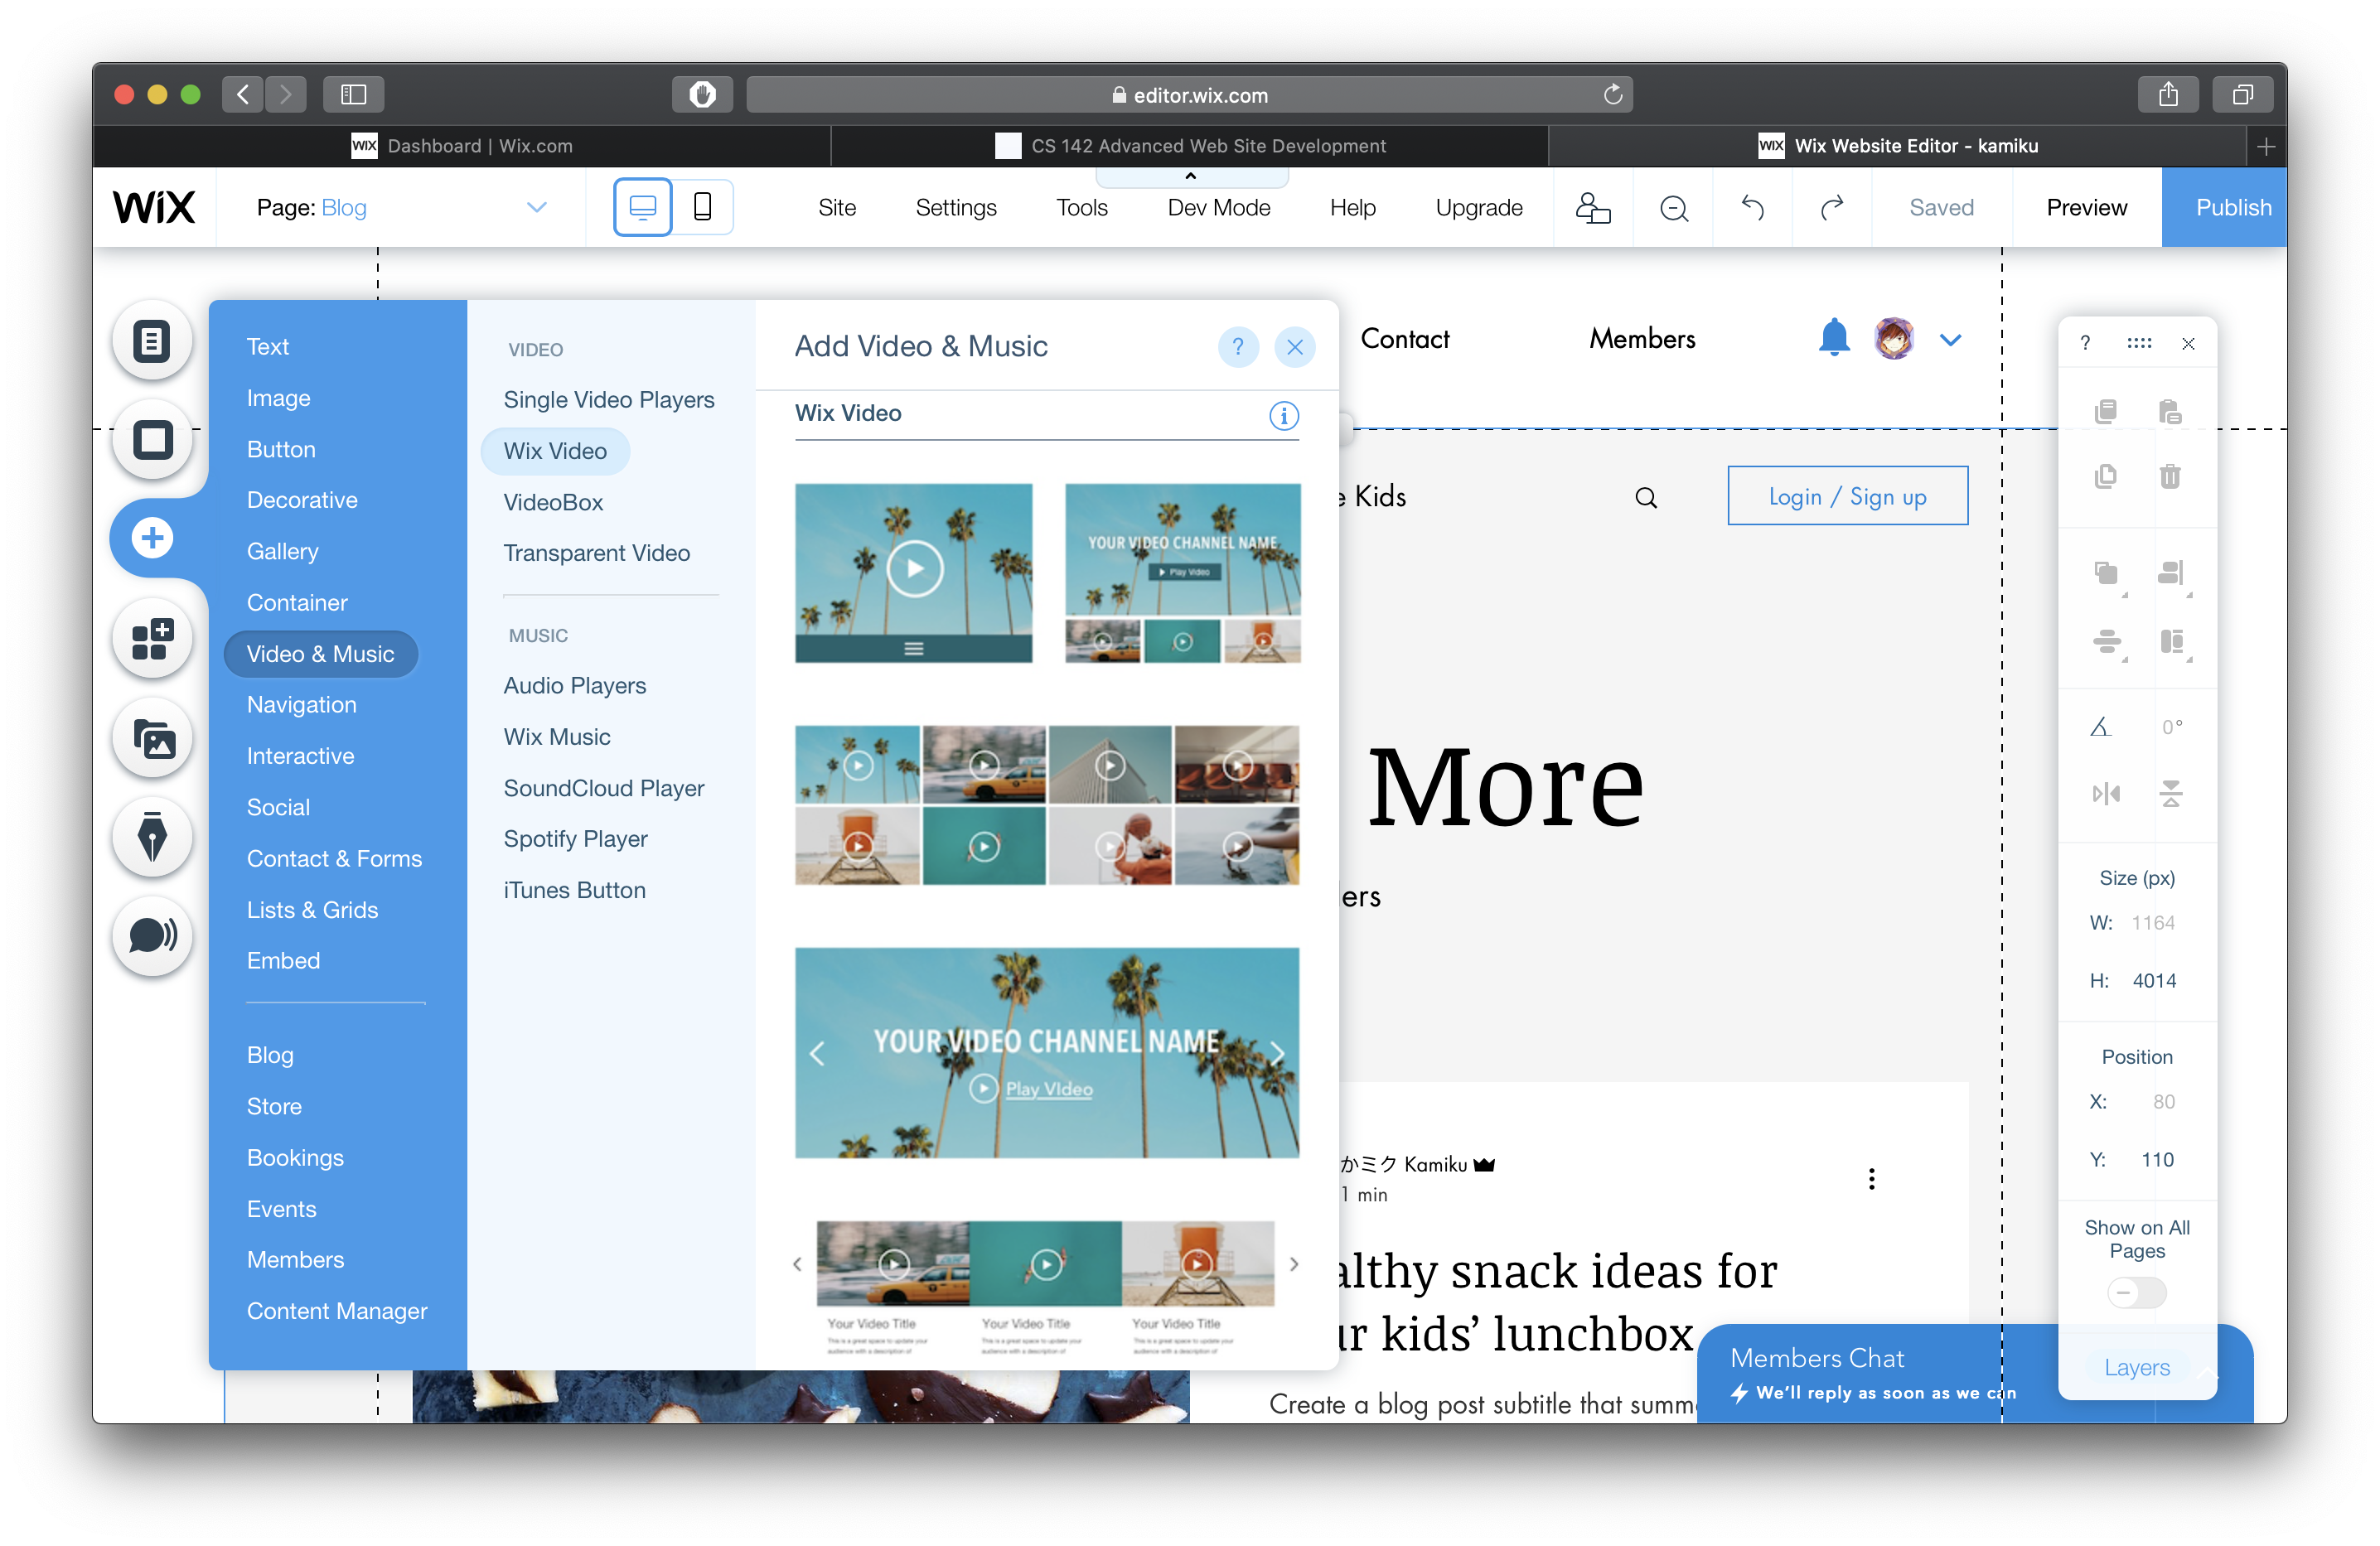Switch to the mobile editor view
This screenshot has height=1546, width=2380.
click(x=702, y=207)
